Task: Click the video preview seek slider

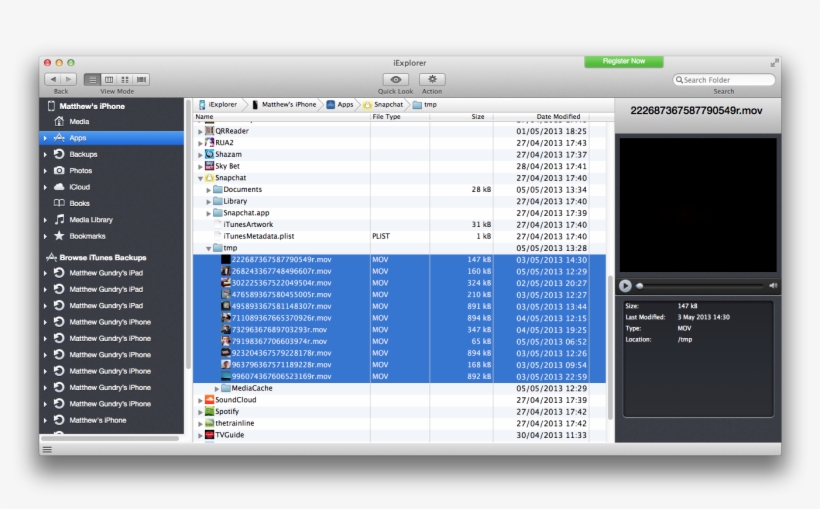Action: pyautogui.click(x=700, y=285)
